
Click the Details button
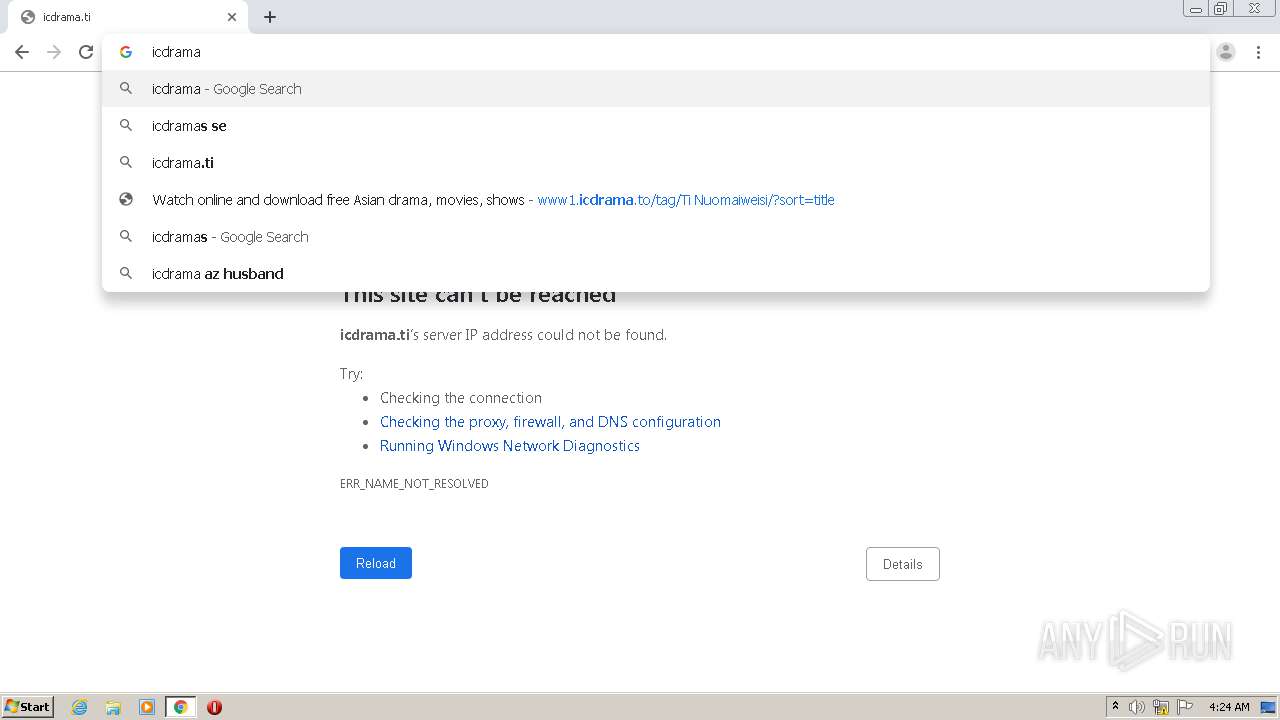[x=902, y=564]
